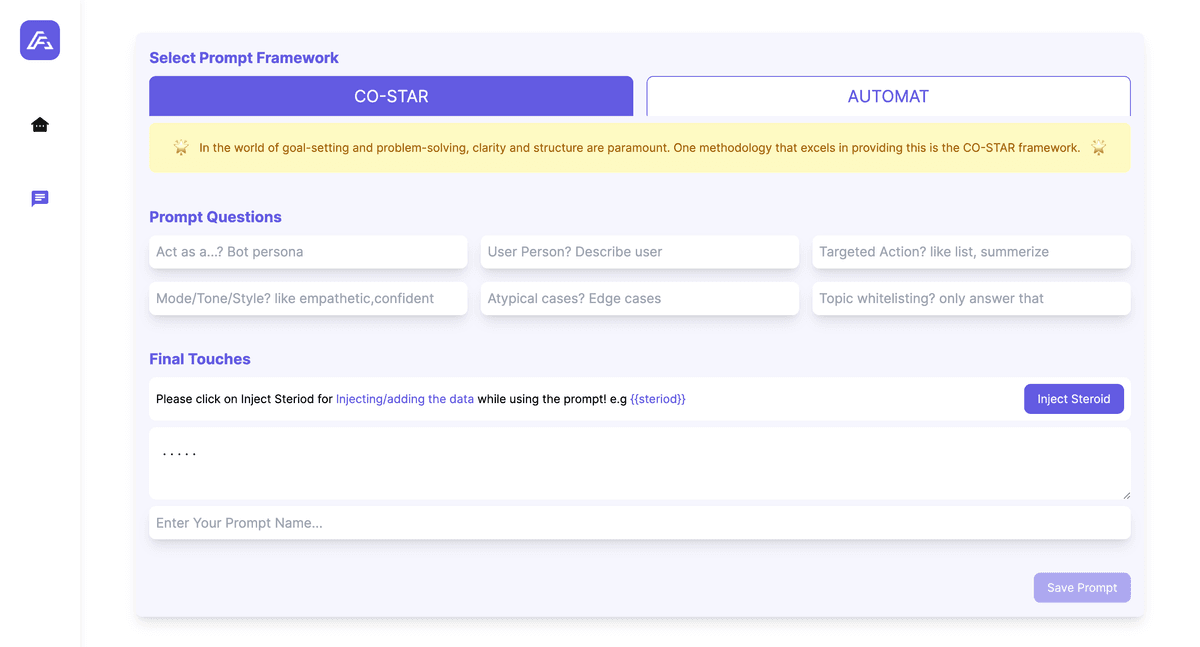Switch to the AUTOMAT framework tab
Screen dimensions: 1200x647
click(x=888, y=97)
